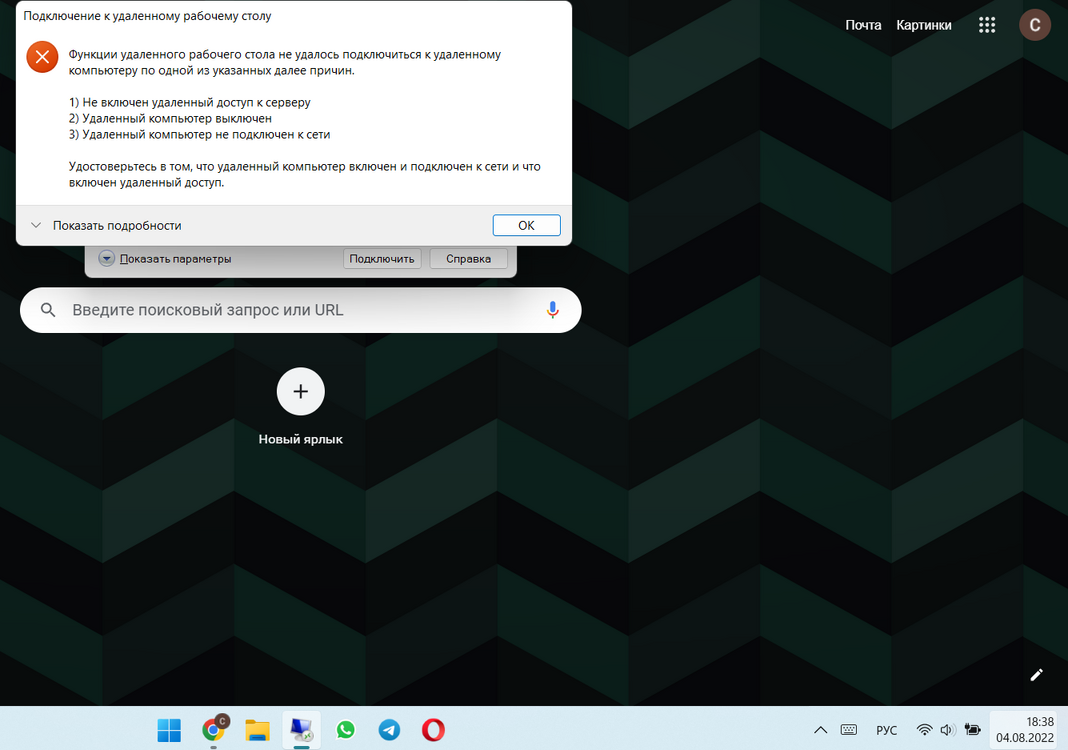The height and width of the screenshot is (750, 1068).
Task: Click the magnifier icon in the search box
Action: coord(48,310)
